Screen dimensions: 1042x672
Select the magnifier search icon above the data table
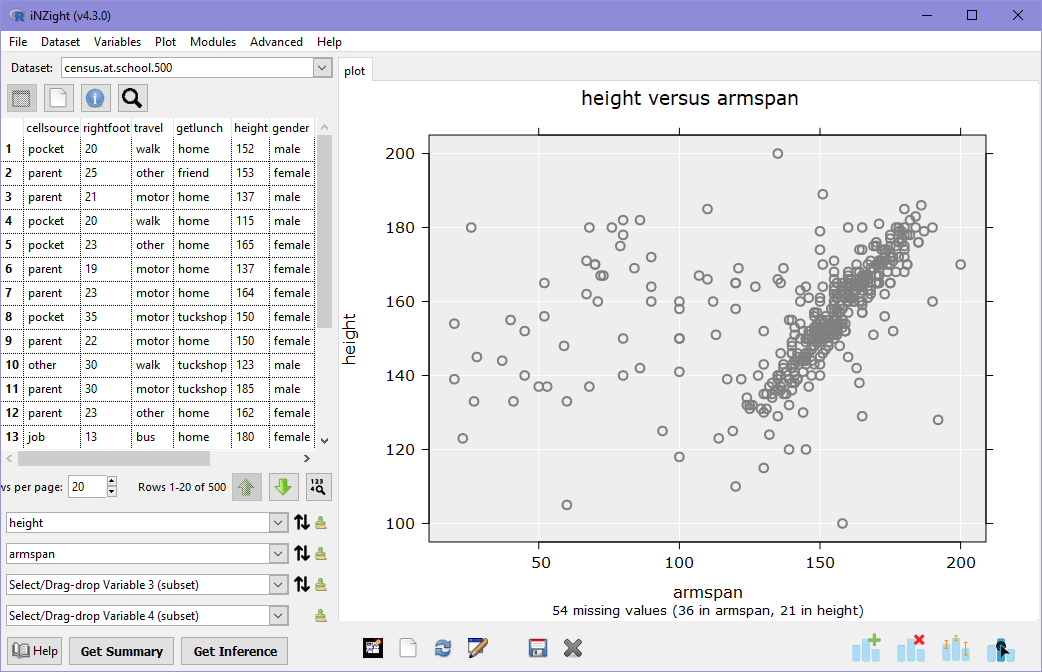coord(131,98)
